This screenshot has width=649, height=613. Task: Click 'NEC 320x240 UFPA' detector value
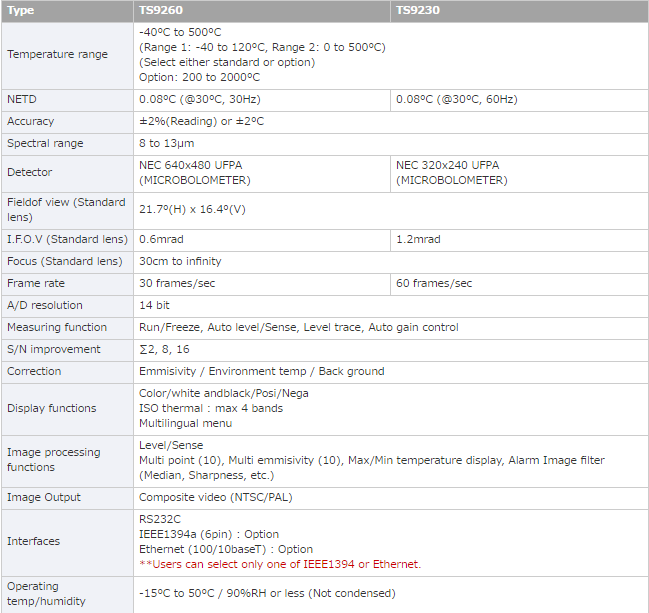[447, 165]
